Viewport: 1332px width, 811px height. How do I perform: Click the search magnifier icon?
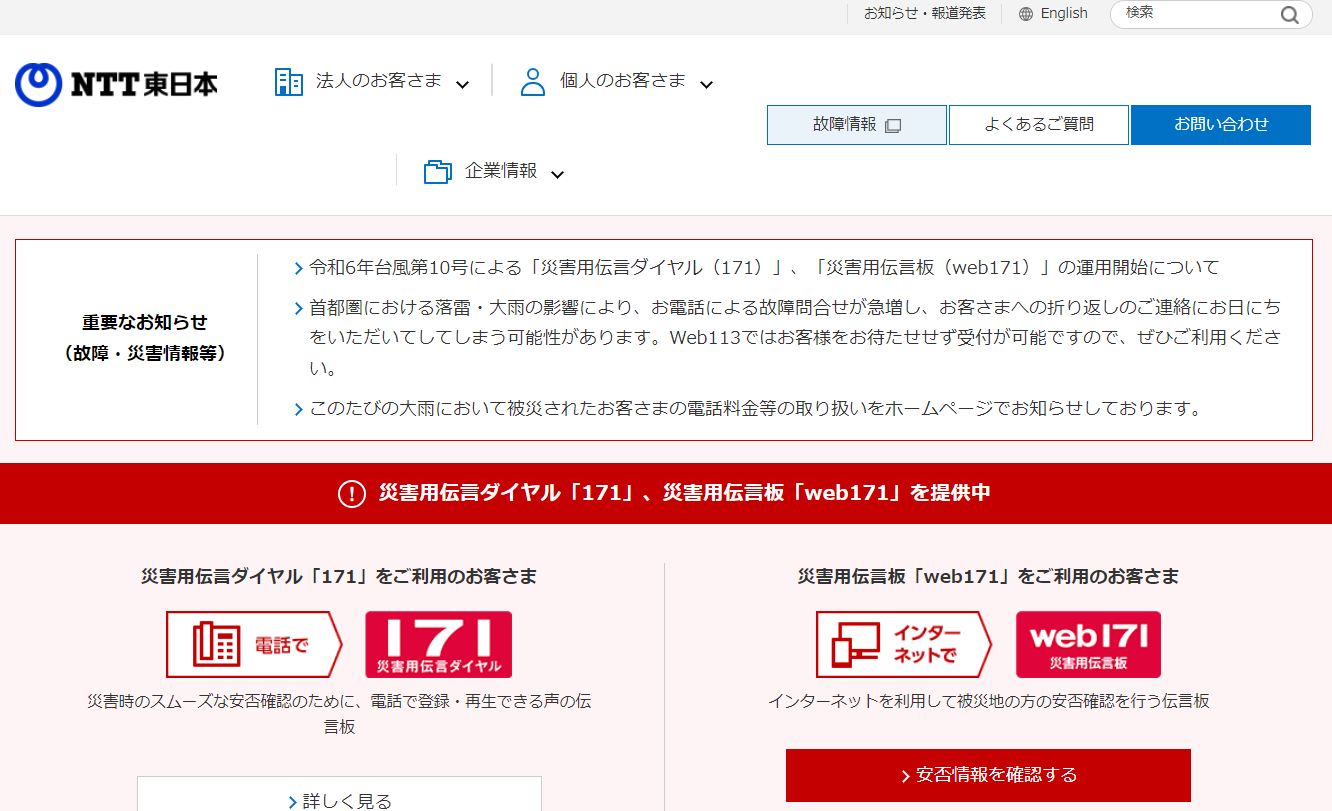point(1290,15)
